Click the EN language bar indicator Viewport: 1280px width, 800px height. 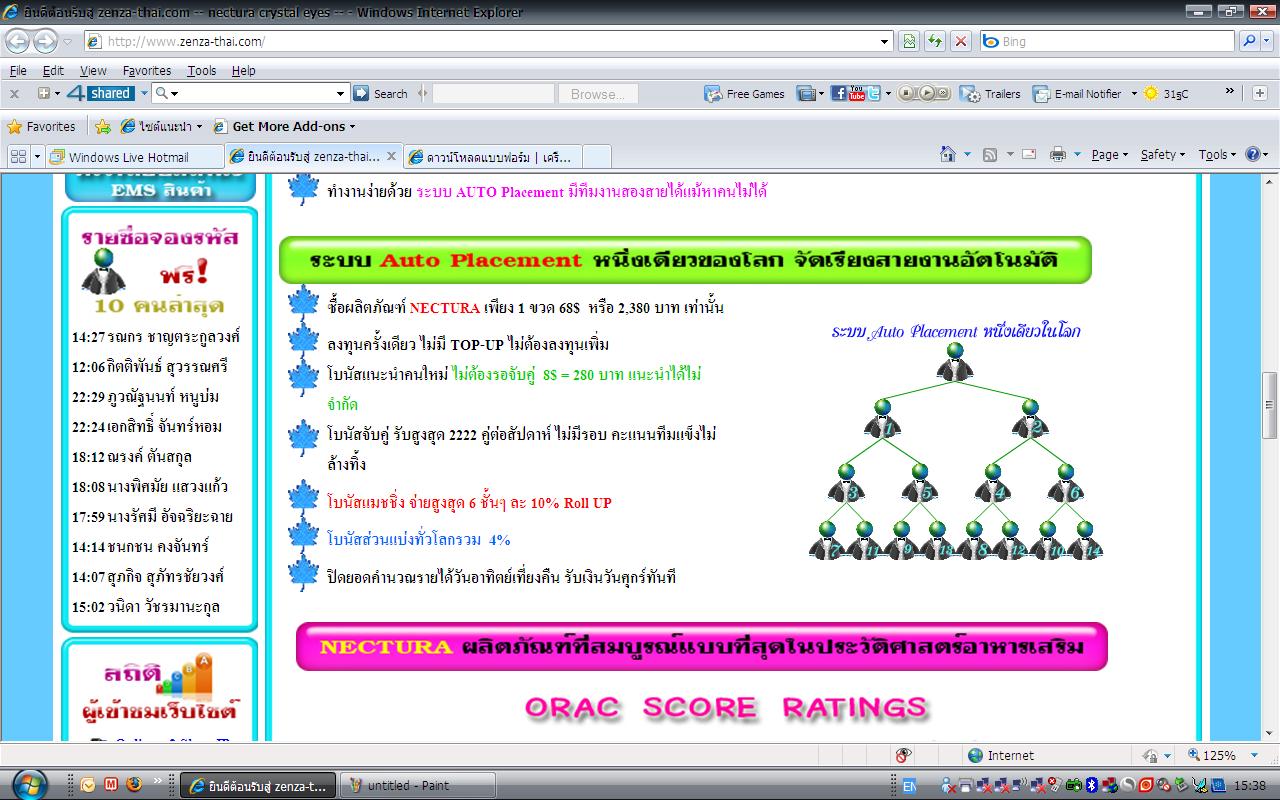tap(909, 785)
